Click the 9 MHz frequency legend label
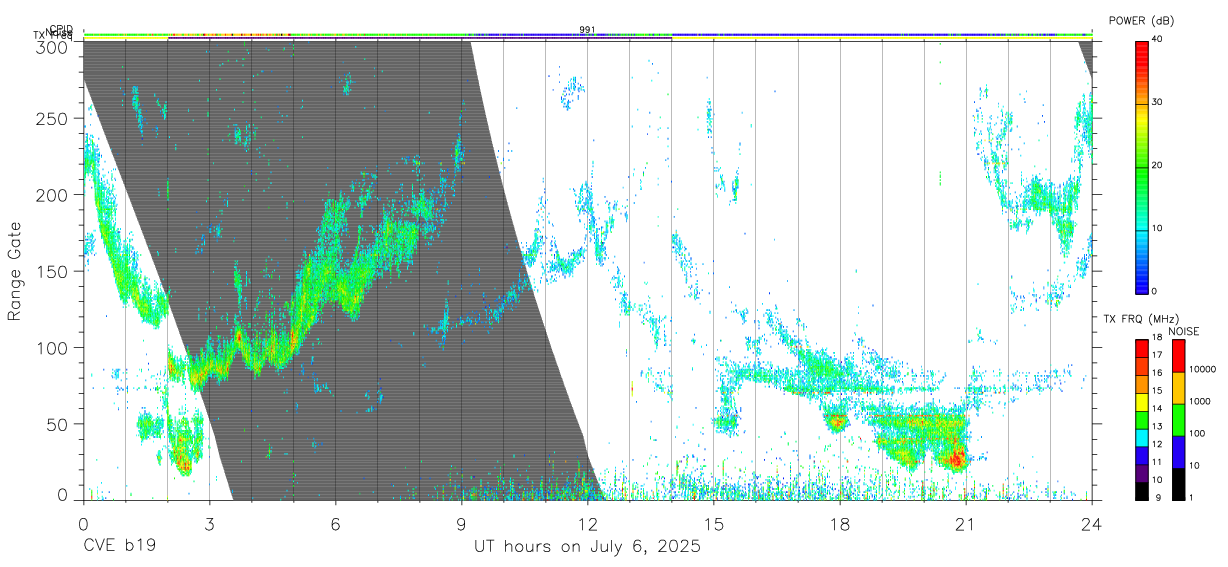Image resolution: width=1228 pixels, height=567 pixels. tap(1157, 497)
